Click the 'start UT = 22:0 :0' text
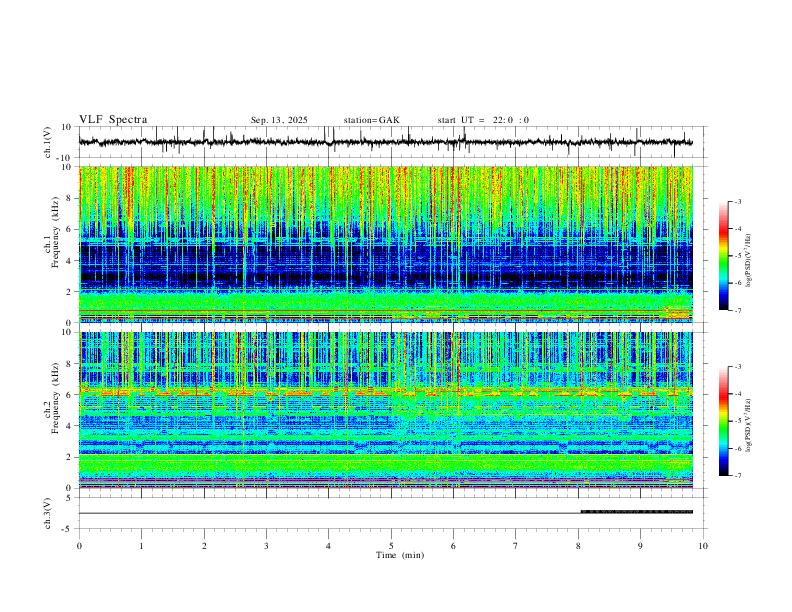 click(483, 120)
